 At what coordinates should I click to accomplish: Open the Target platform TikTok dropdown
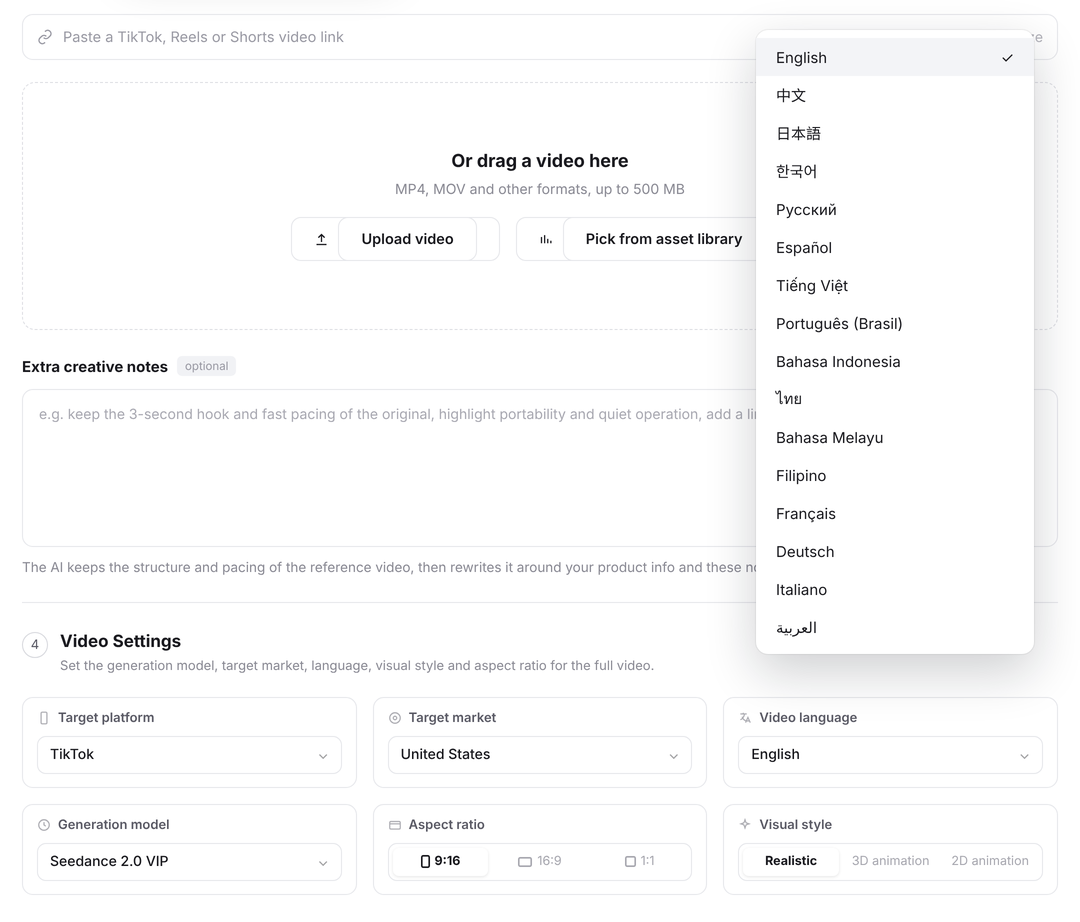coord(189,755)
